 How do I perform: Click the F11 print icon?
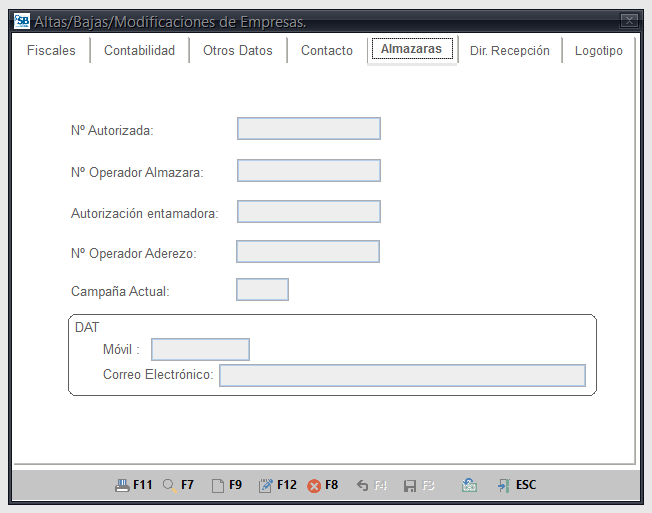coord(122,485)
